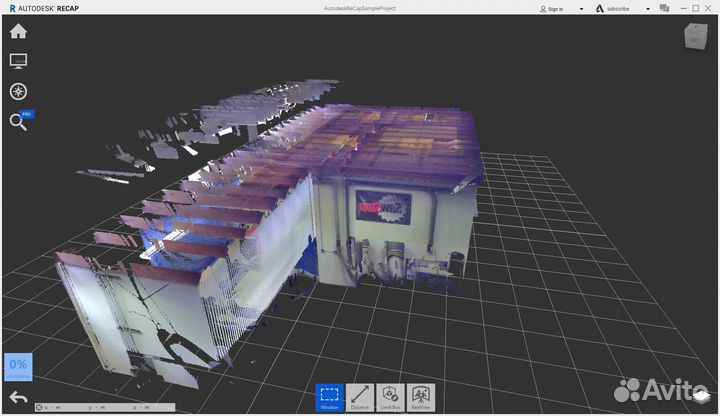Image resolution: width=720 pixels, height=416 pixels.
Task: Expand the subscribe dropdown arrow
Action: (648, 9)
